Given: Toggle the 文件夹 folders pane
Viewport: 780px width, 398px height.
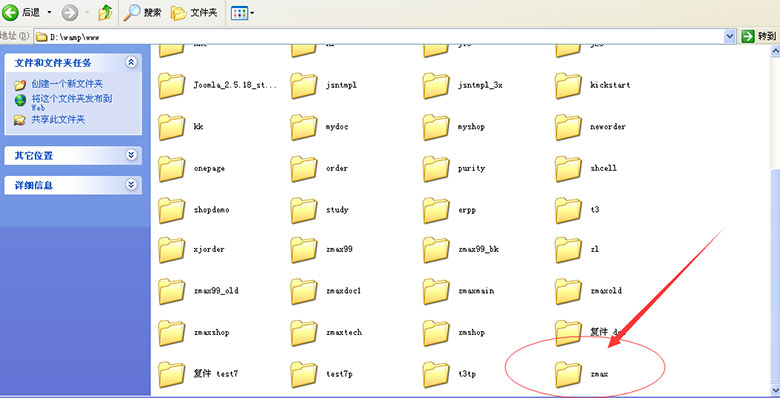Looking at the screenshot, I should pyautogui.click(x=194, y=12).
